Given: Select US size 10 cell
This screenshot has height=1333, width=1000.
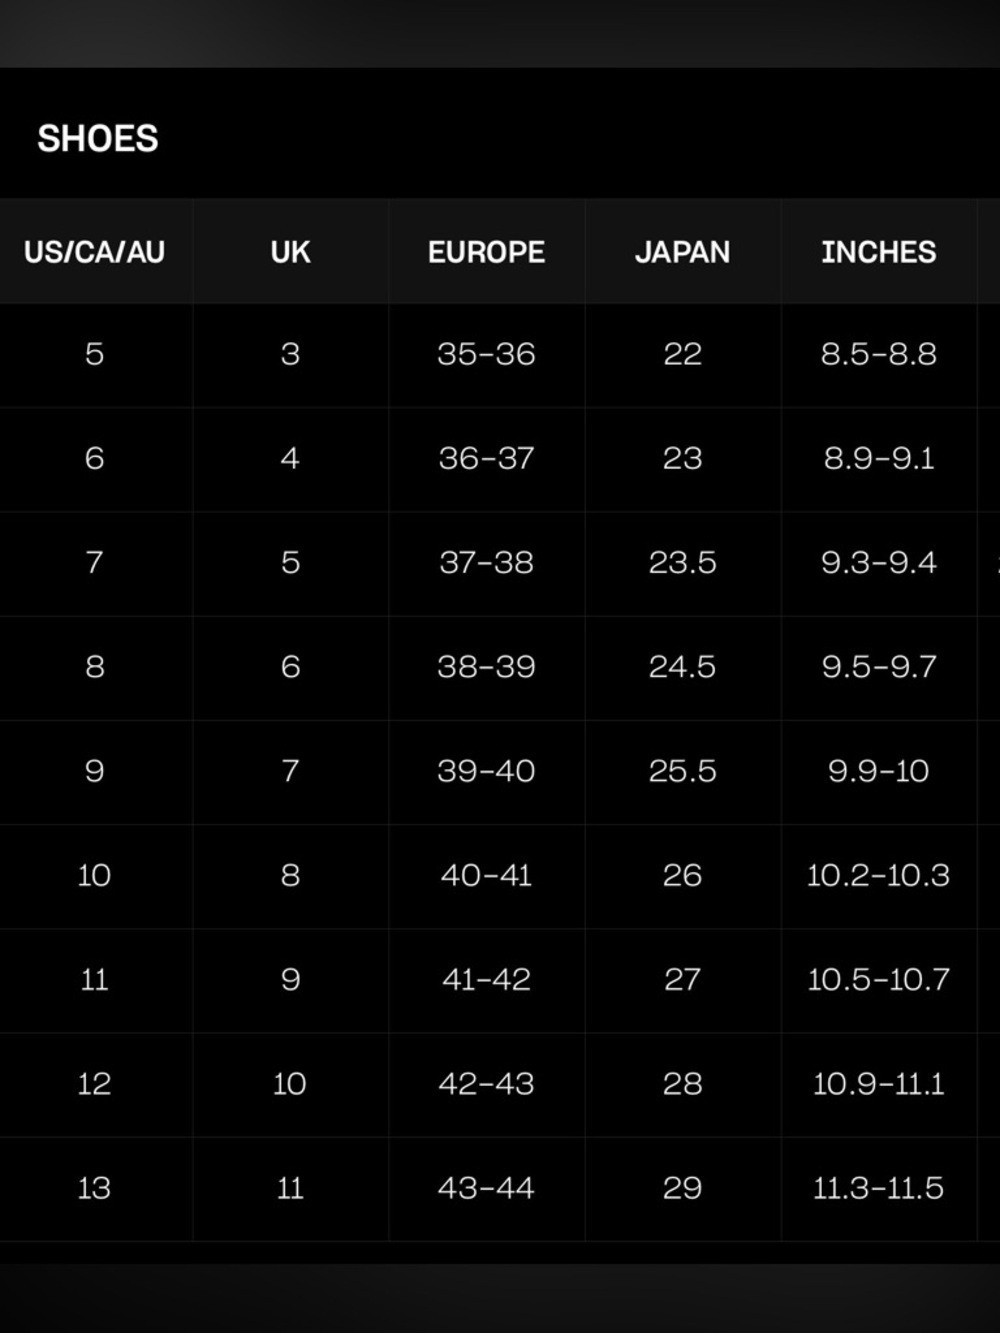Looking at the screenshot, I should [x=94, y=875].
